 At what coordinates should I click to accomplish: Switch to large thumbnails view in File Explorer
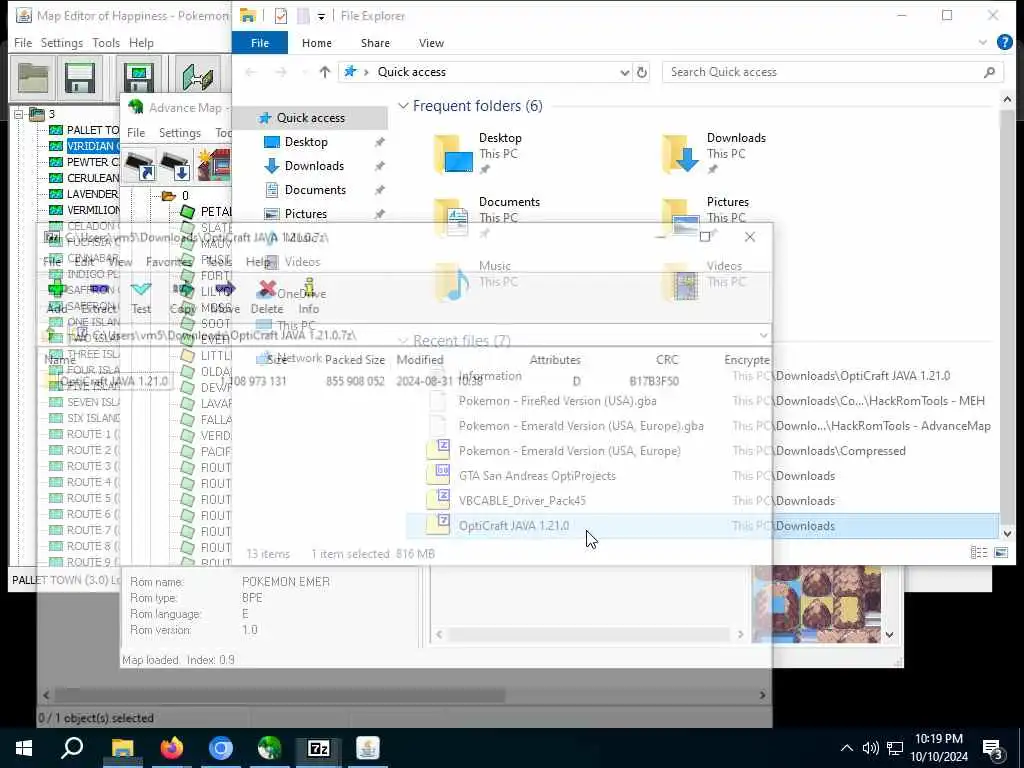pos(1001,553)
